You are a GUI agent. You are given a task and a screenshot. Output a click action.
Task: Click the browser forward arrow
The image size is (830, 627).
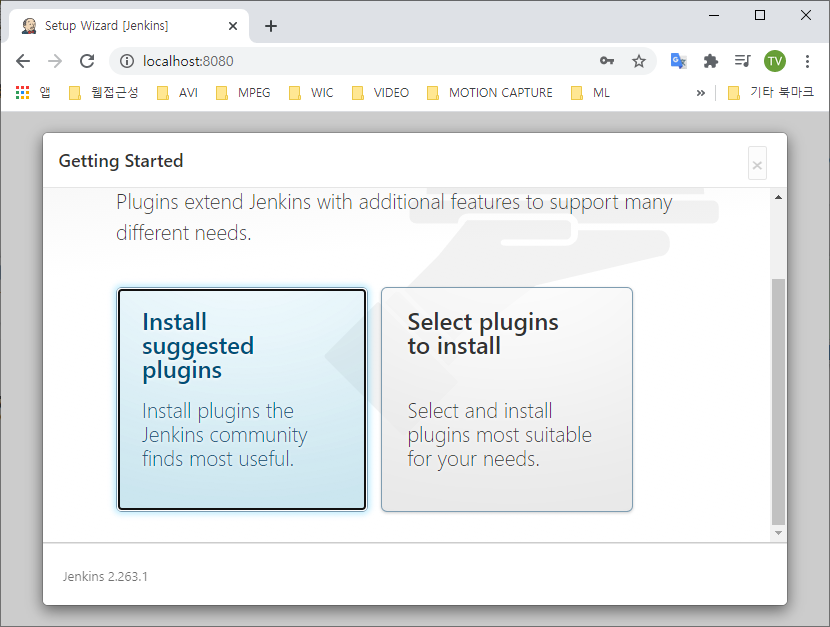click(55, 61)
